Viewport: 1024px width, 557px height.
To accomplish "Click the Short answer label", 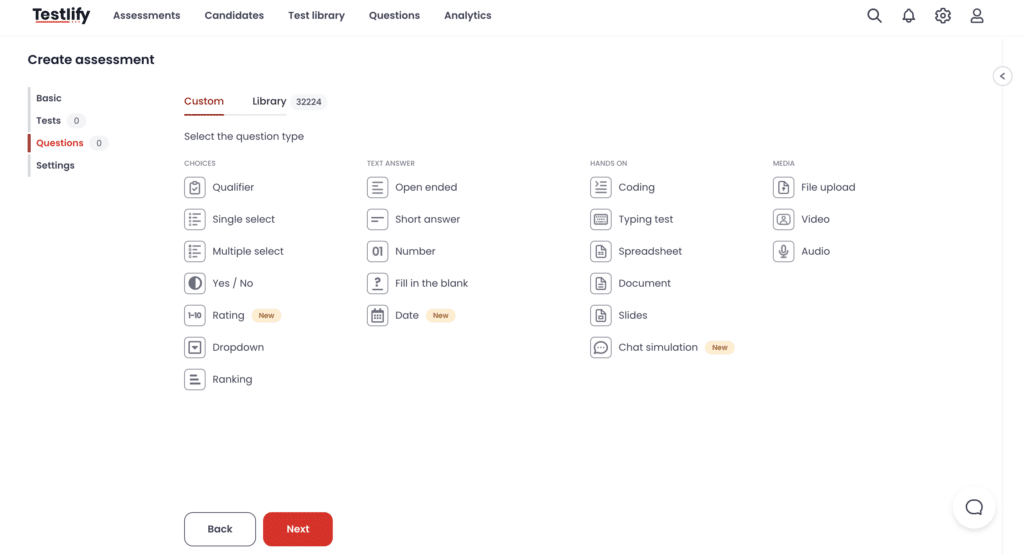I will pyautogui.click(x=428, y=219).
